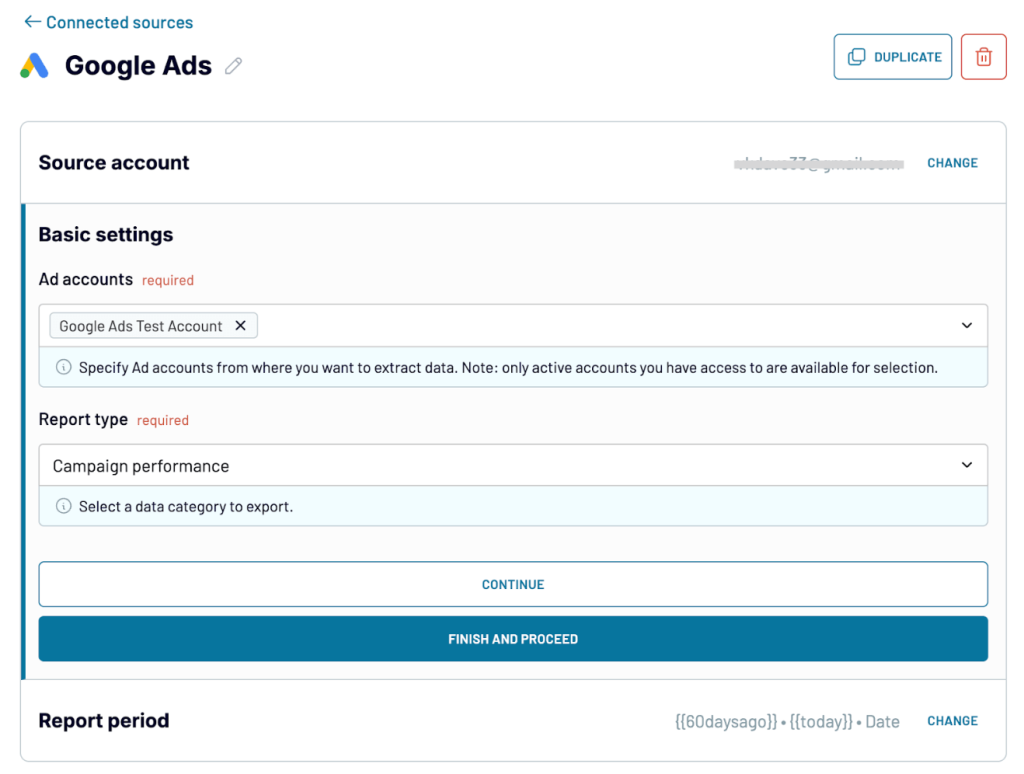Viewport: 1024px width, 774px height.
Task: Edit the Google Ads name with pencil icon
Action: click(233, 66)
